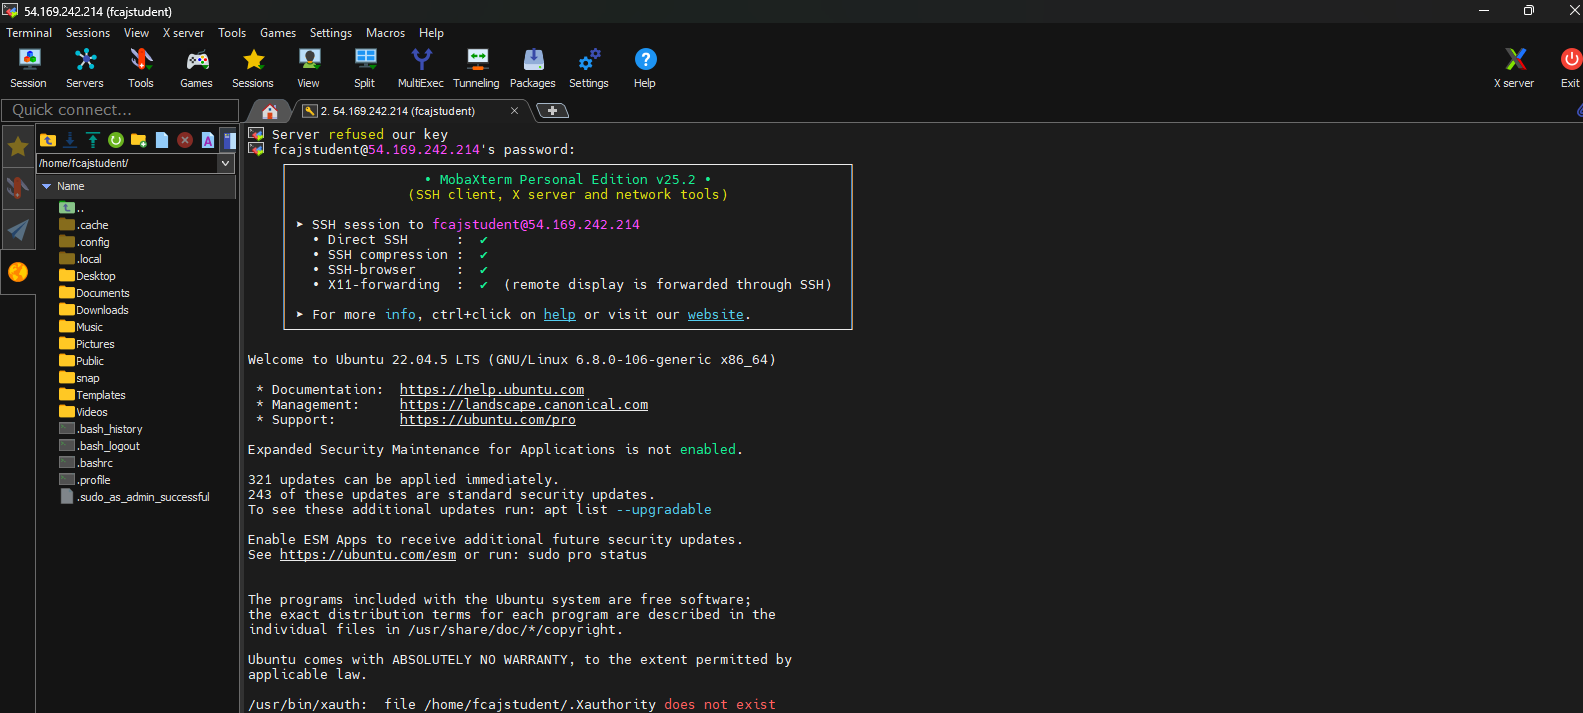Go to parent directory in SFTP toolbar
Image resolution: width=1583 pixels, height=713 pixels.
coord(48,140)
